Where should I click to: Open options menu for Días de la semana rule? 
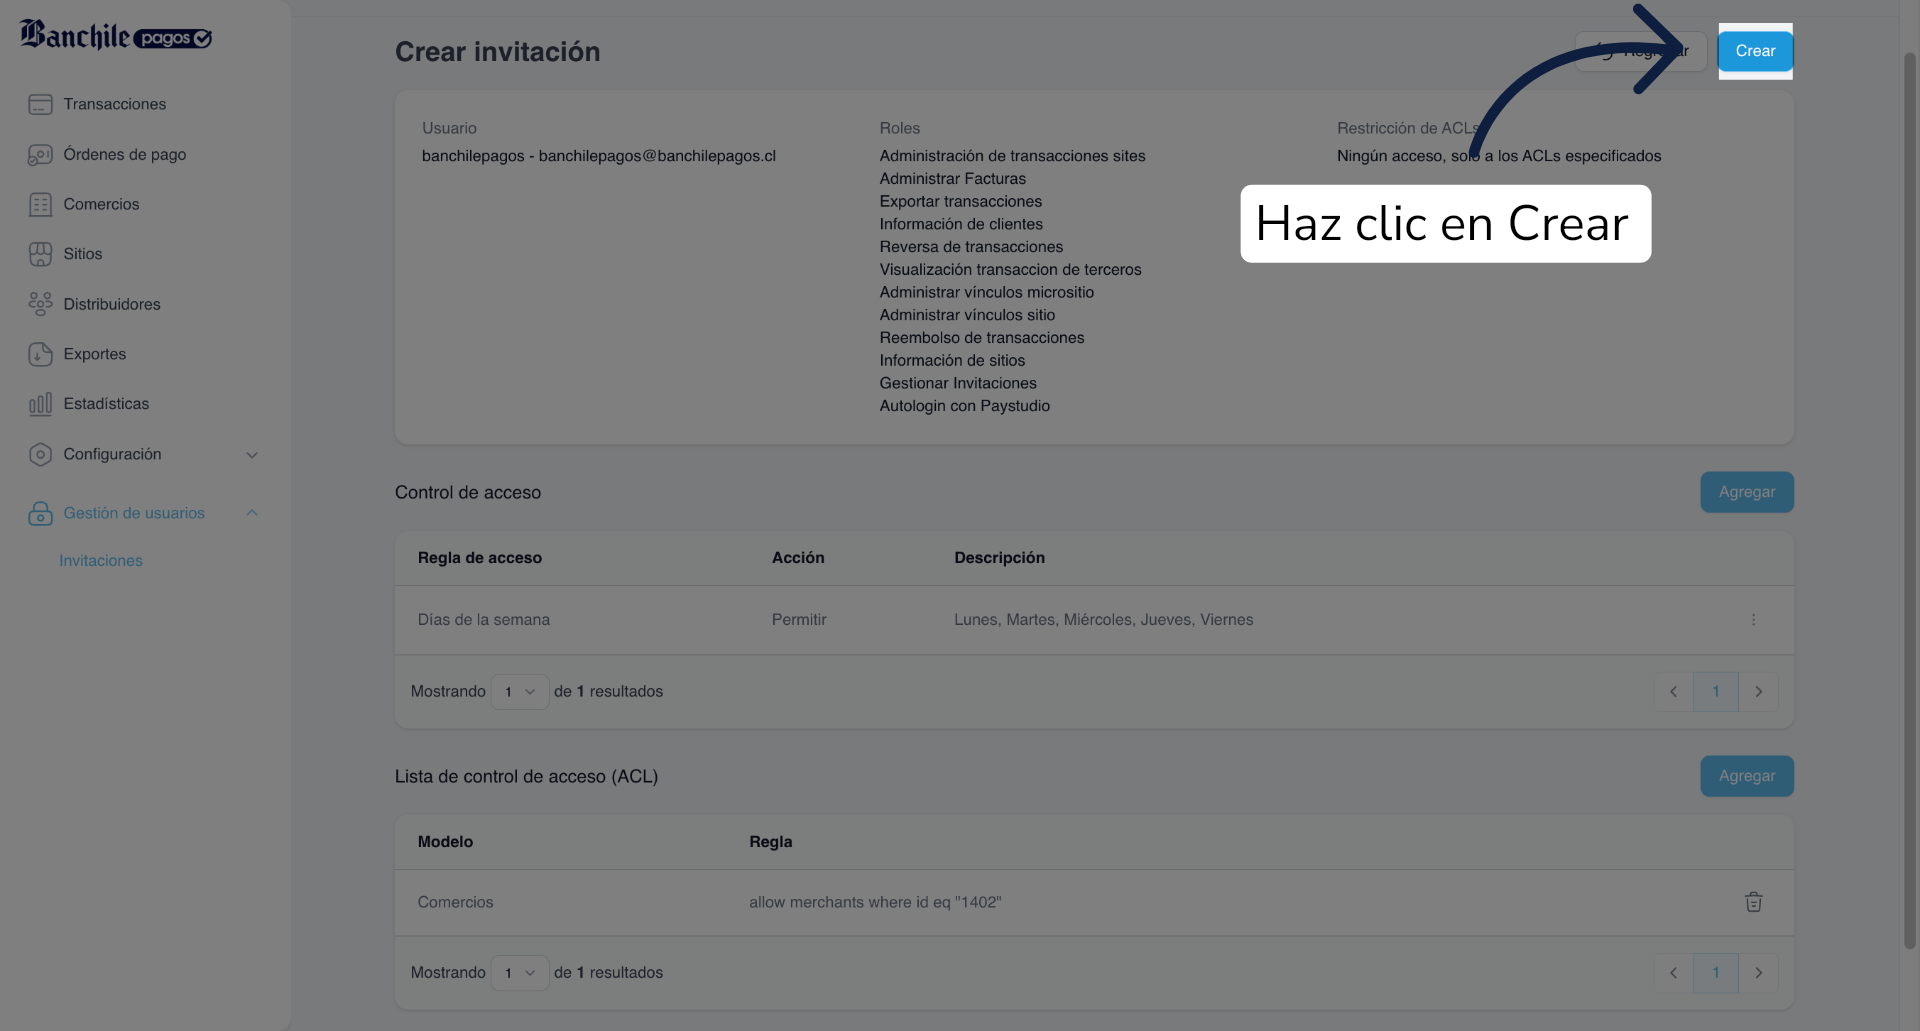point(1753,620)
